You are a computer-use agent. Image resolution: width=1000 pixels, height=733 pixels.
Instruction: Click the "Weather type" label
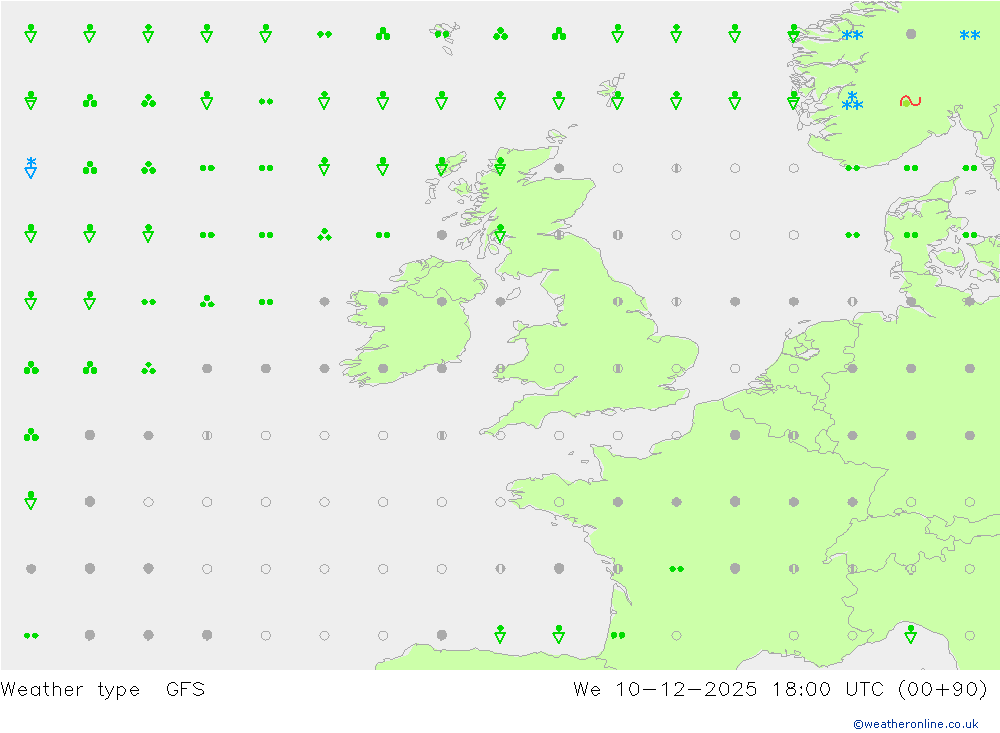(70, 690)
